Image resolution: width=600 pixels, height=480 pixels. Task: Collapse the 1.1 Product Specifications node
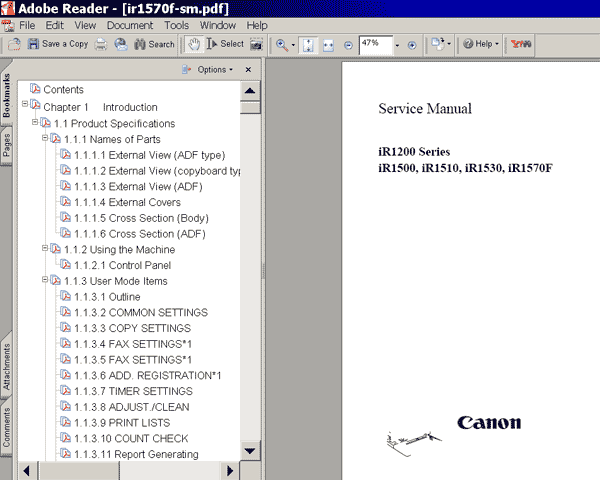pos(35,122)
